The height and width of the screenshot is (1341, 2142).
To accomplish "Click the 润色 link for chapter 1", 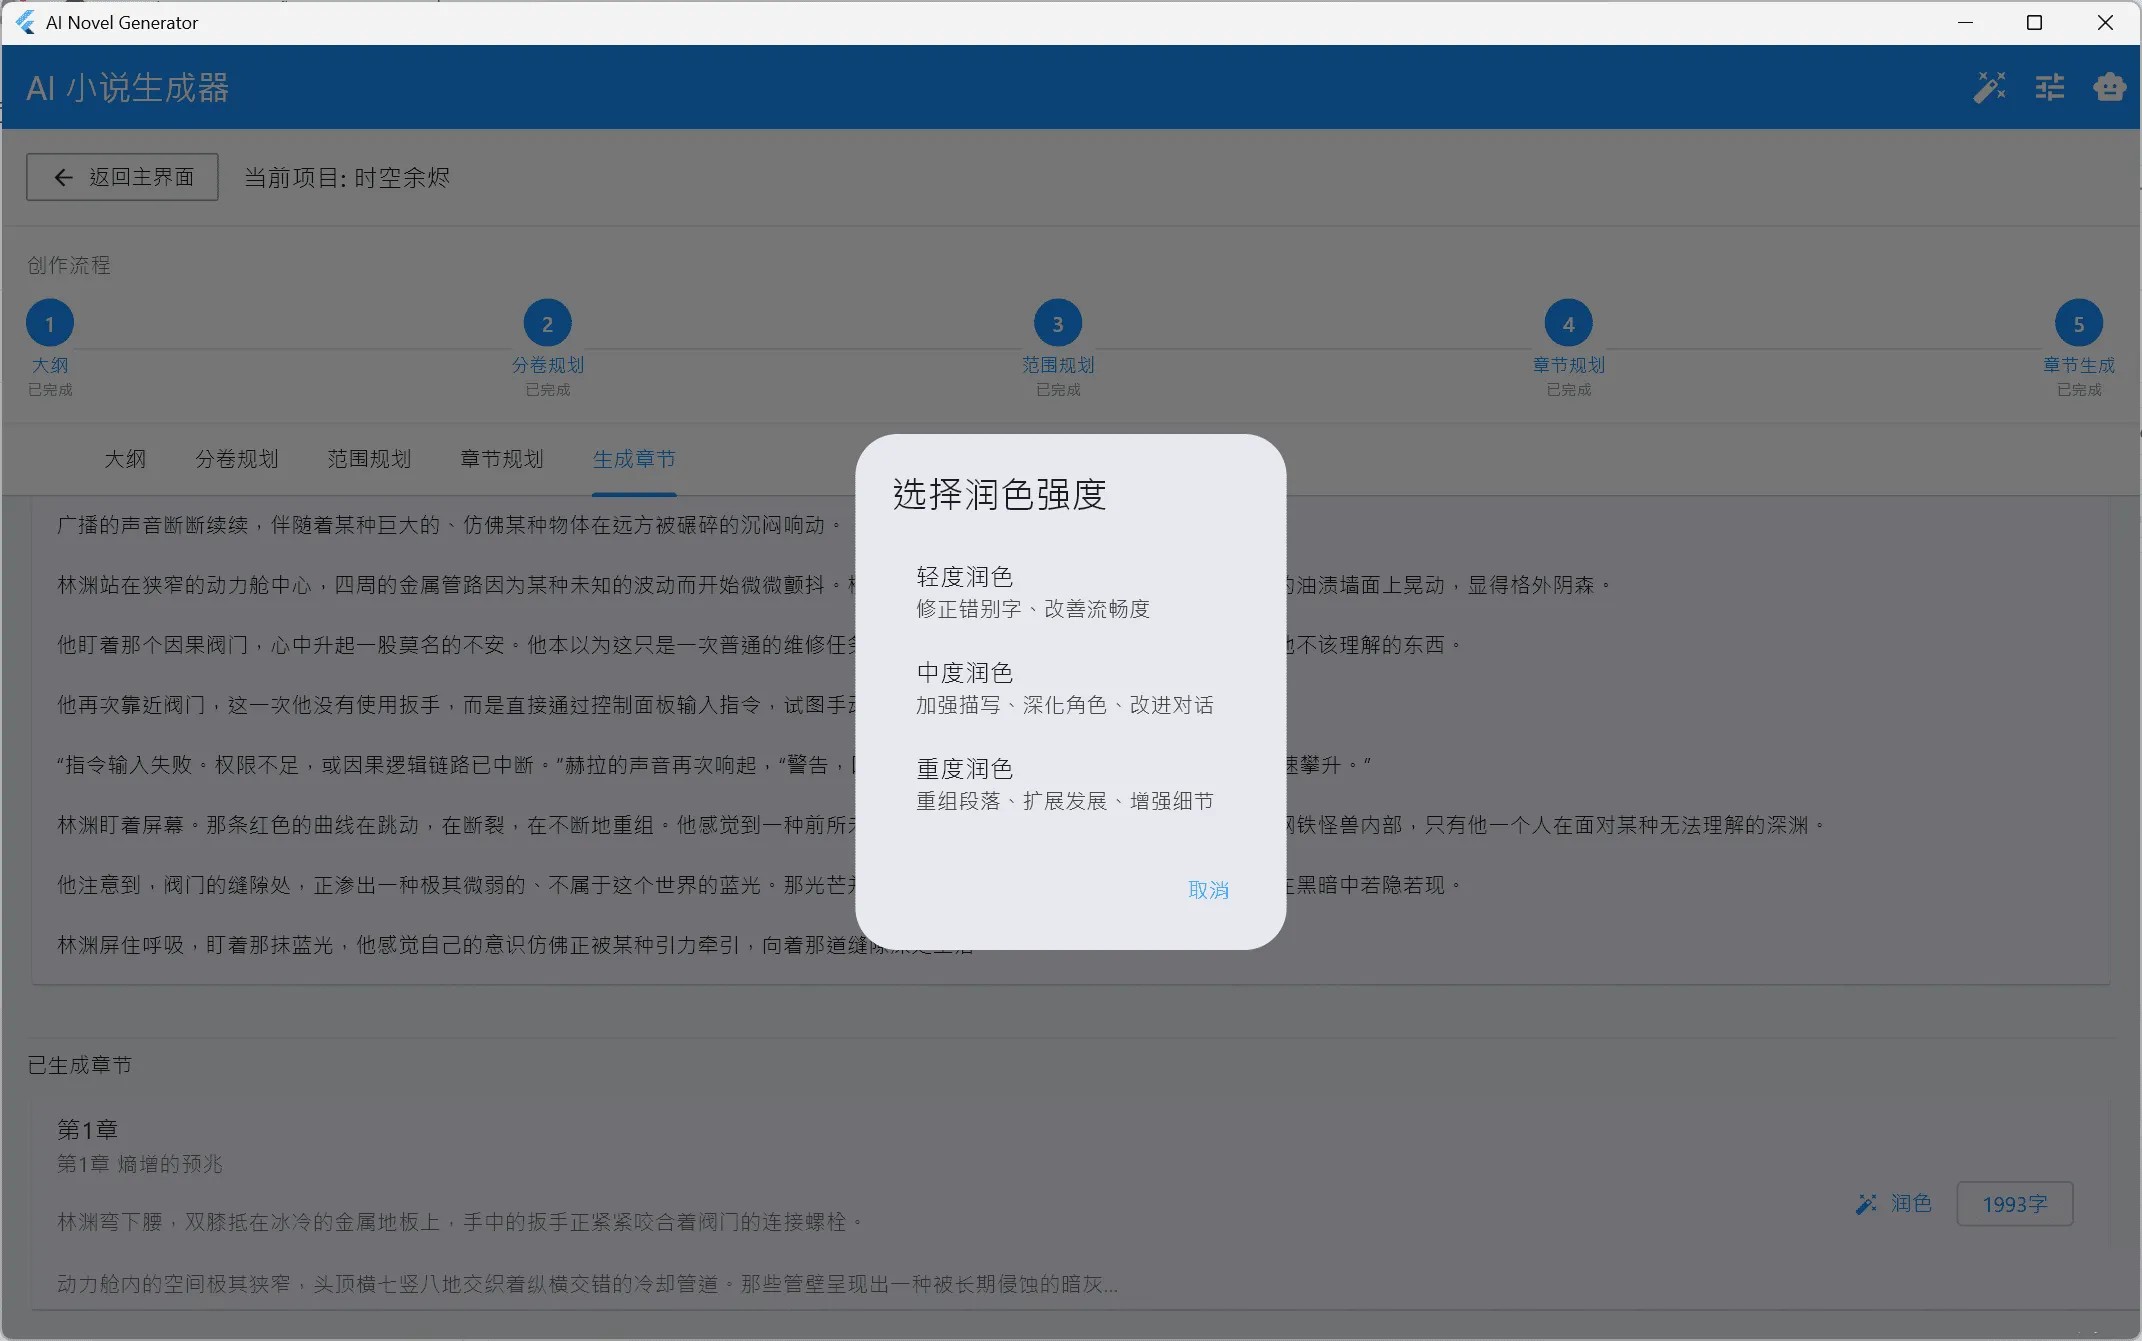I will click(1911, 1204).
